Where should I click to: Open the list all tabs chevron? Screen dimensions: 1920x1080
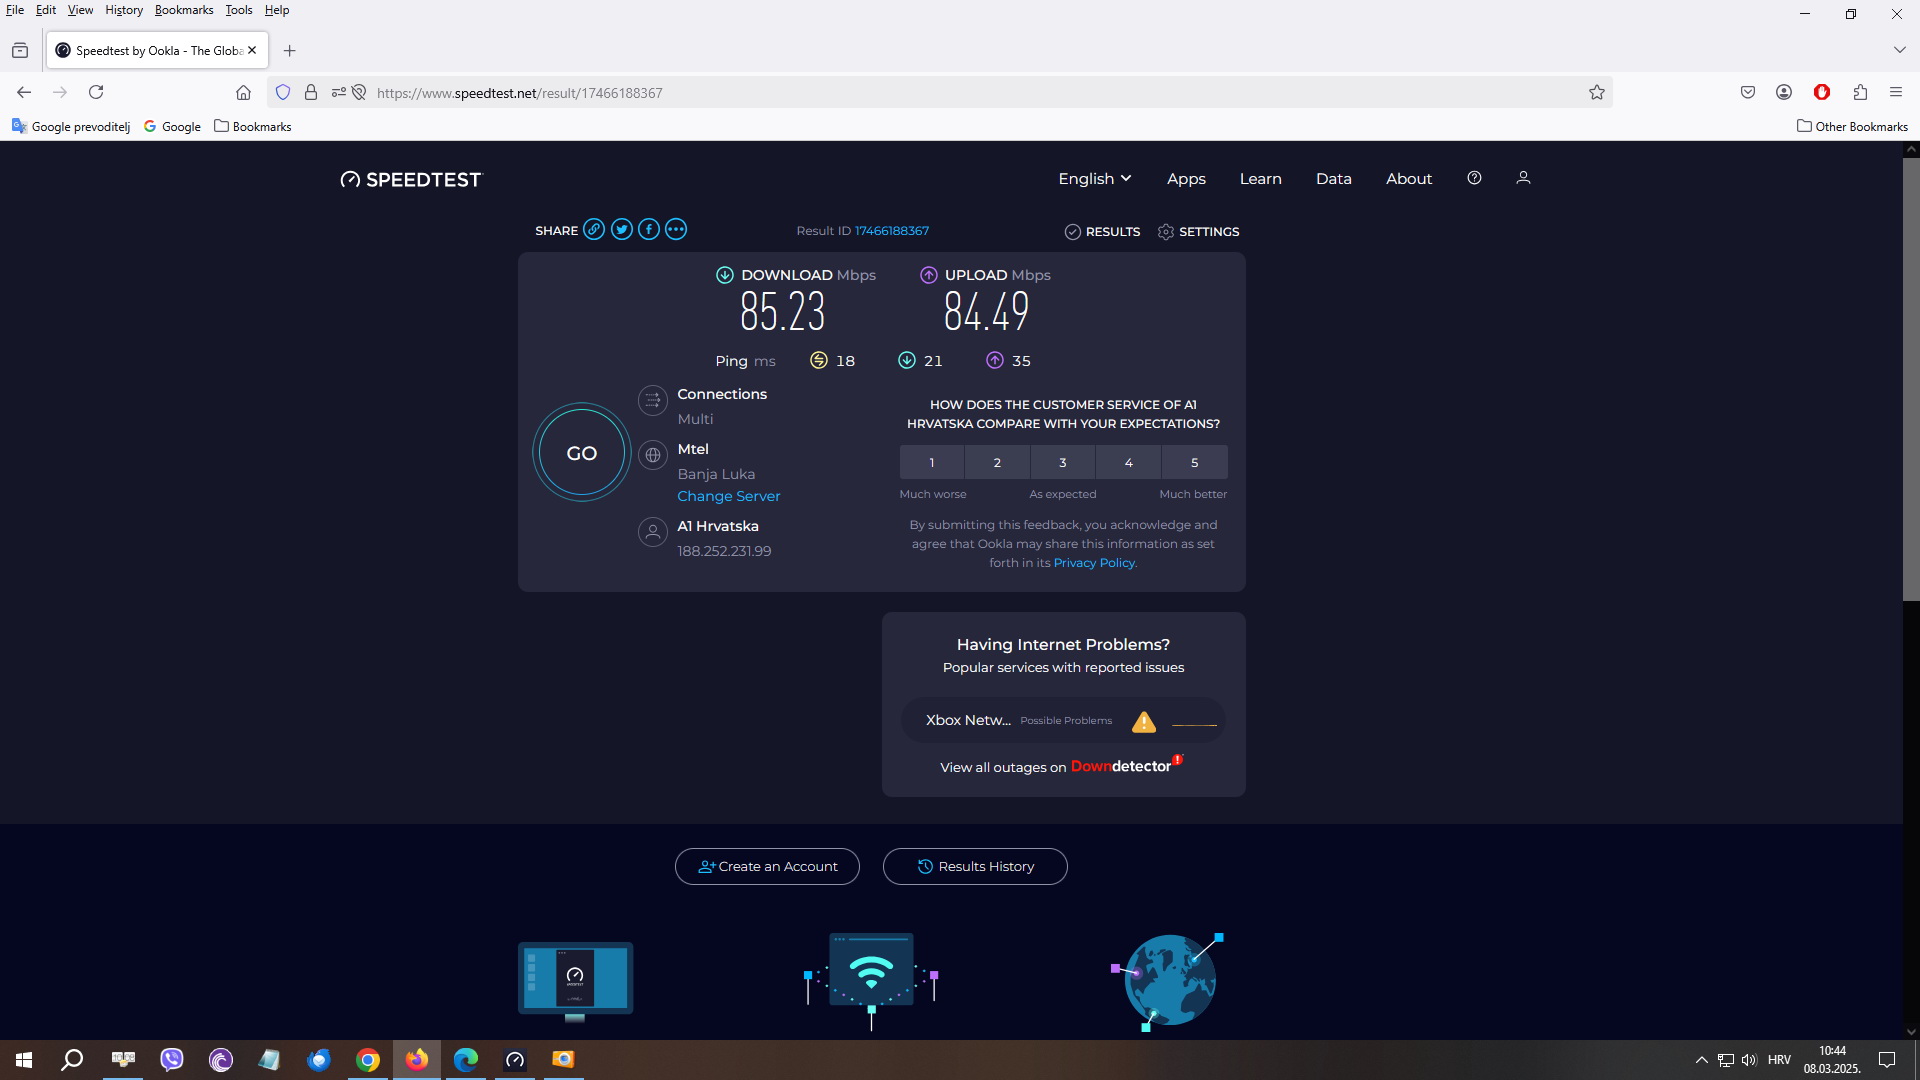pyautogui.click(x=1899, y=50)
